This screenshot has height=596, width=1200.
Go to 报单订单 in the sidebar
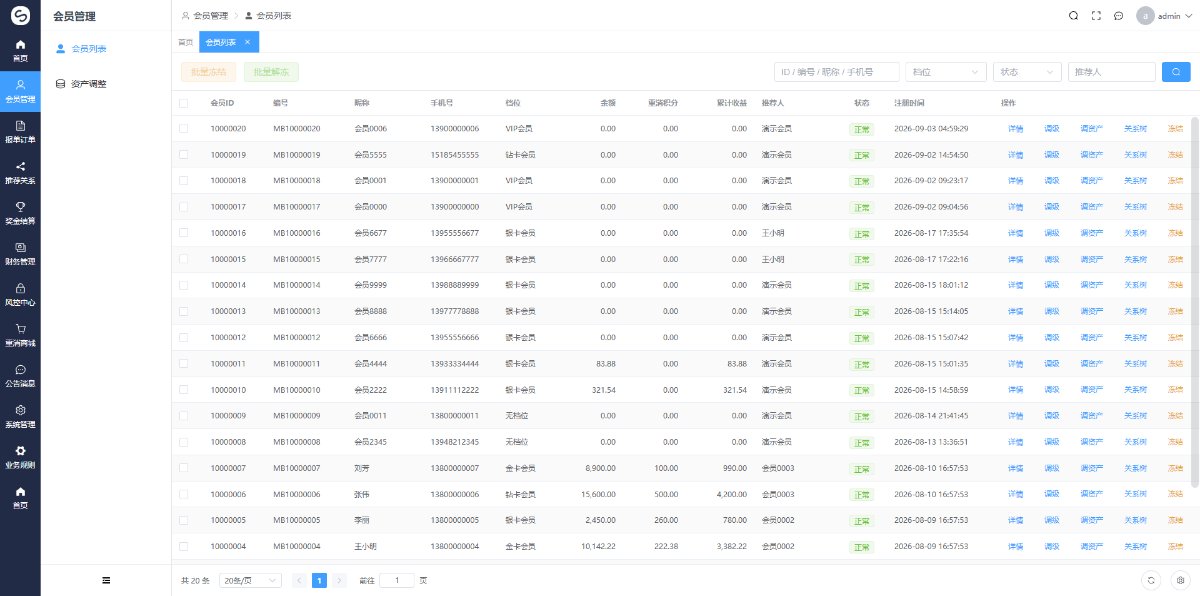(20, 131)
